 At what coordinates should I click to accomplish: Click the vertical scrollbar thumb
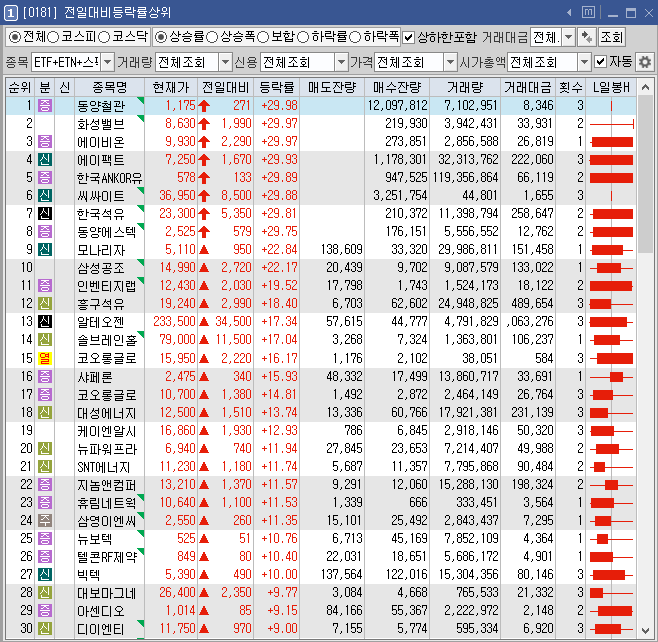[645, 174]
